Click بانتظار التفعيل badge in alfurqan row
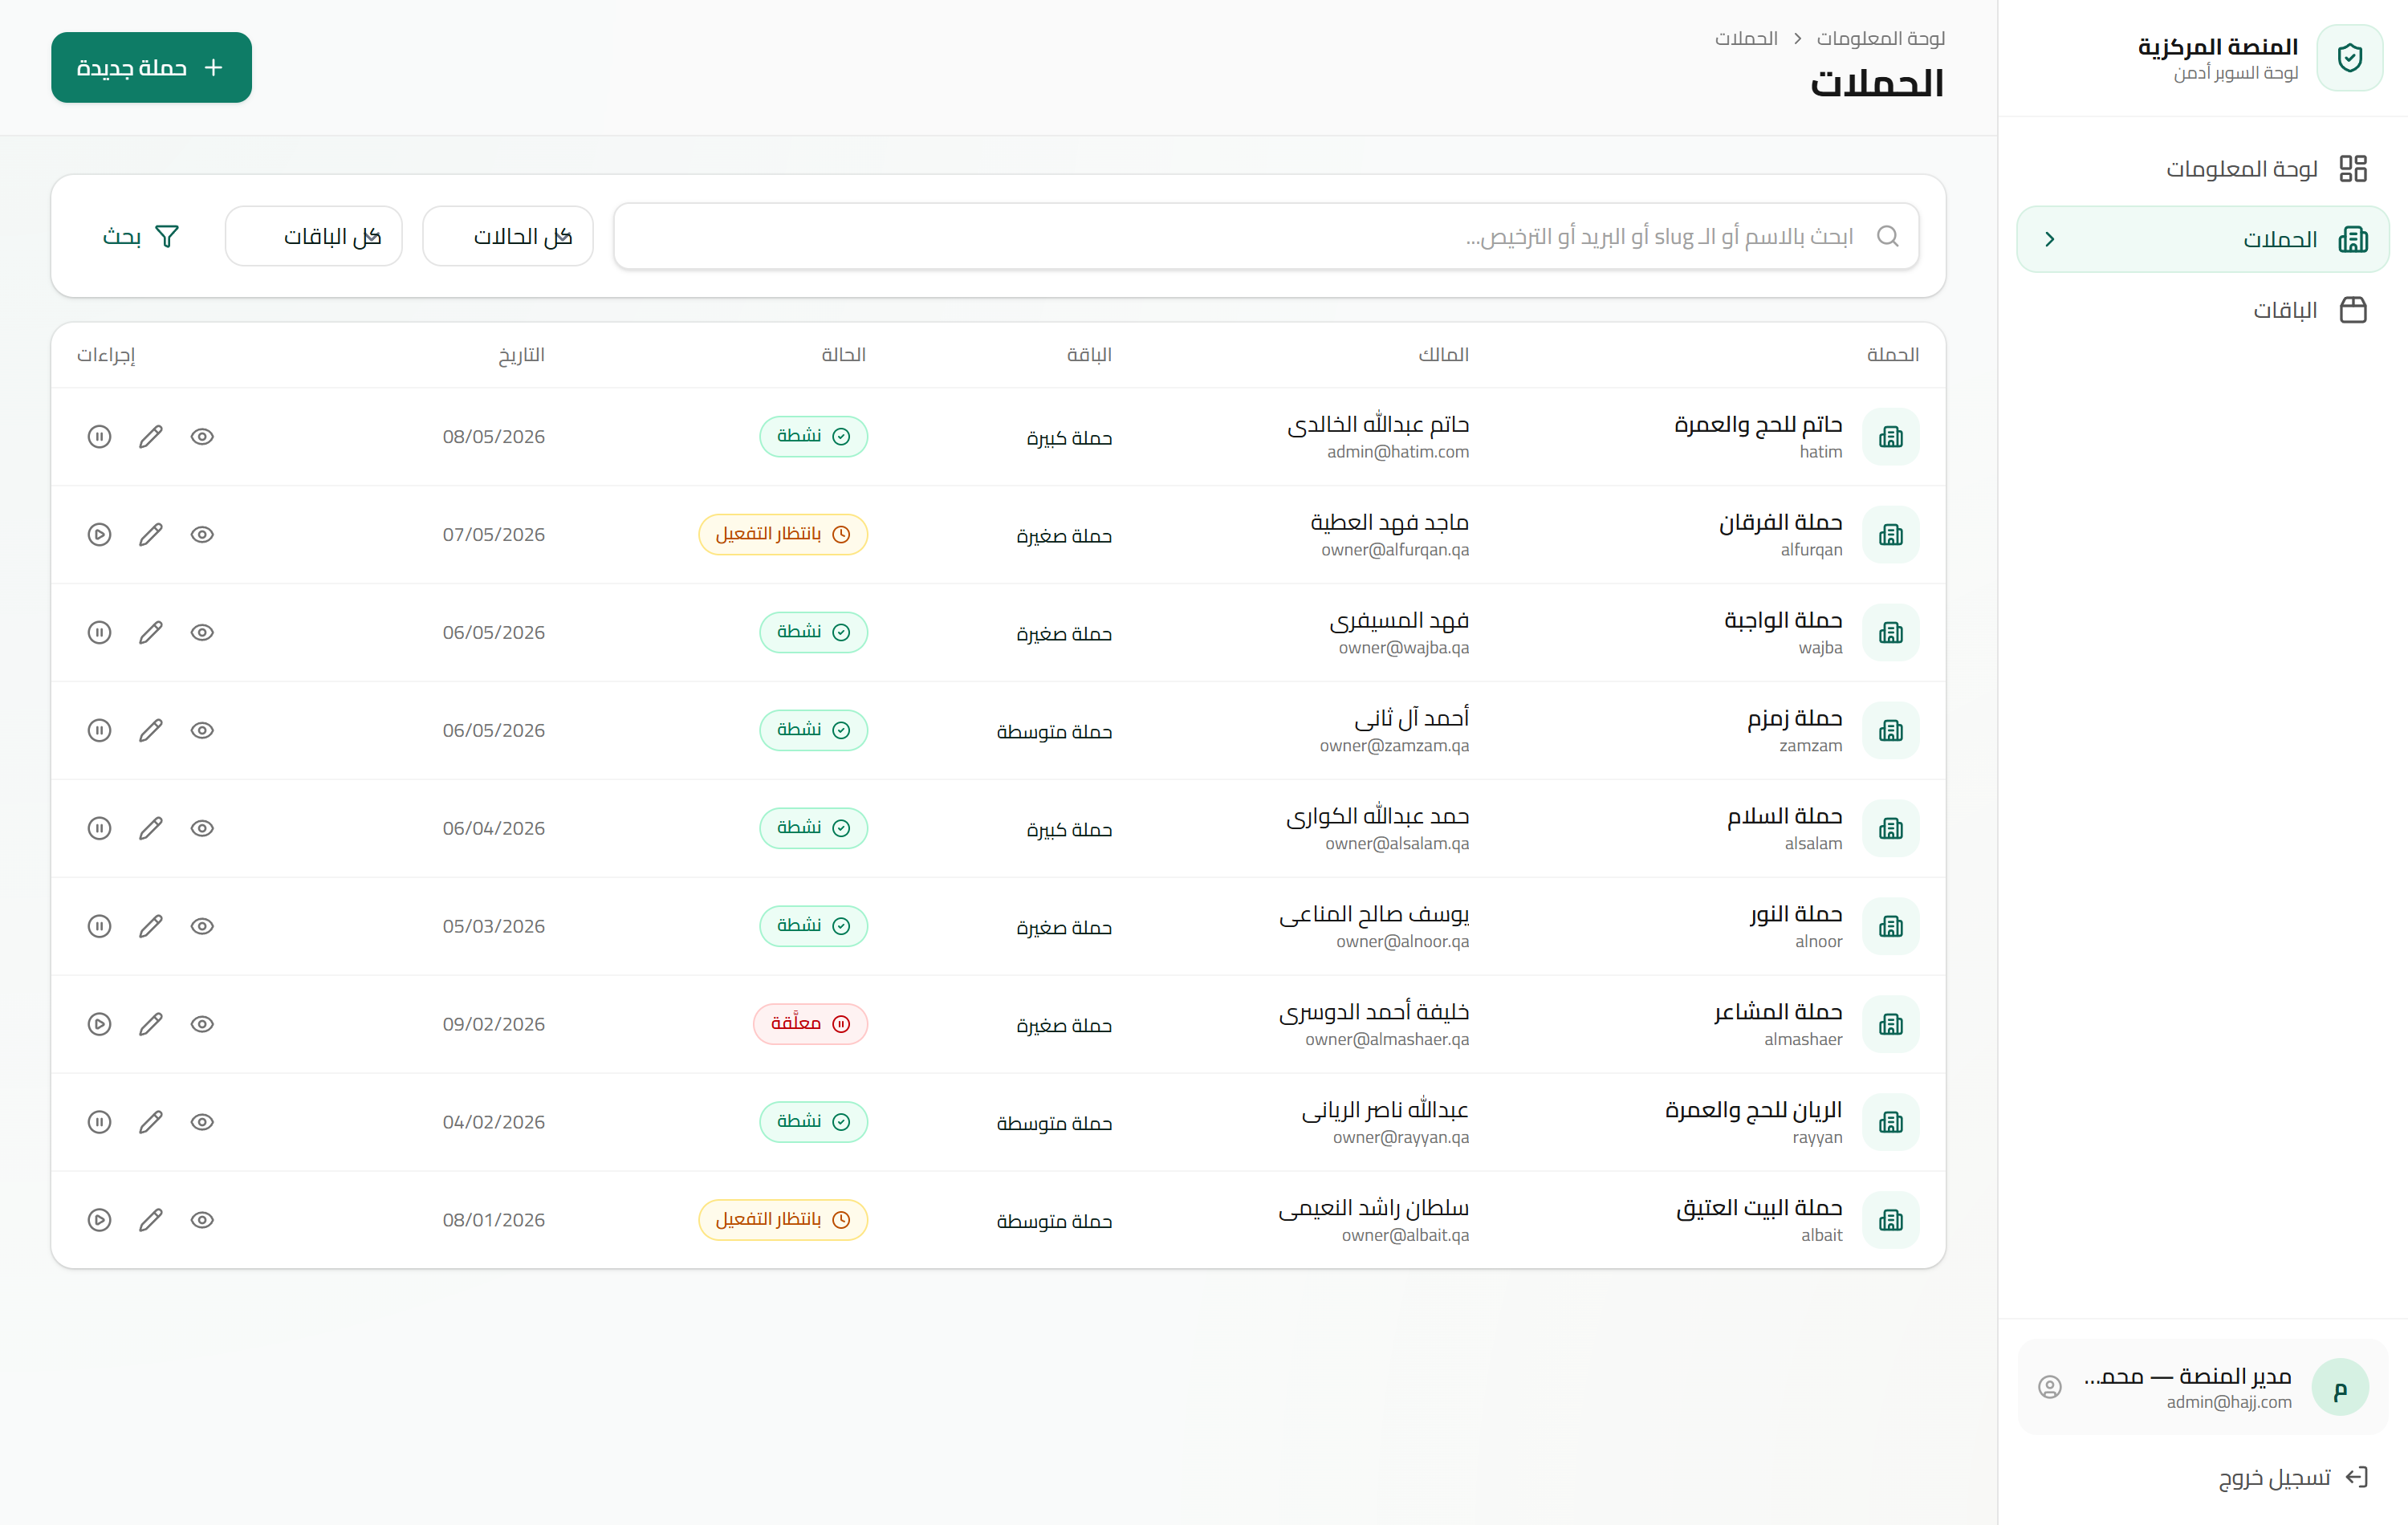The image size is (2408, 1525). (x=783, y=535)
